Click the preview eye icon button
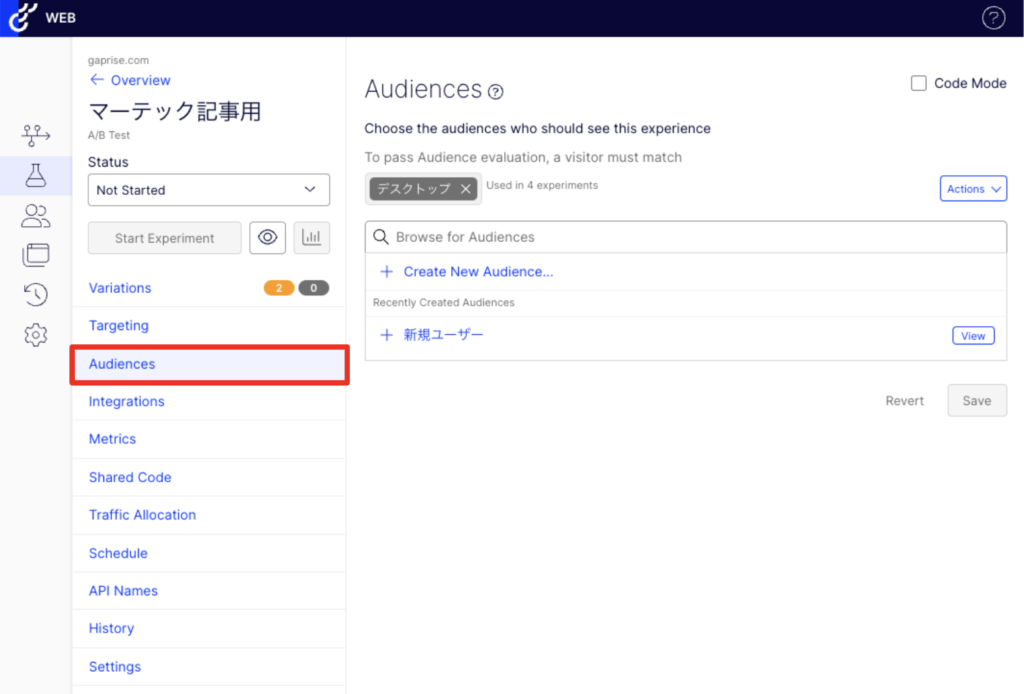This screenshot has height=694, width=1024. coord(267,238)
